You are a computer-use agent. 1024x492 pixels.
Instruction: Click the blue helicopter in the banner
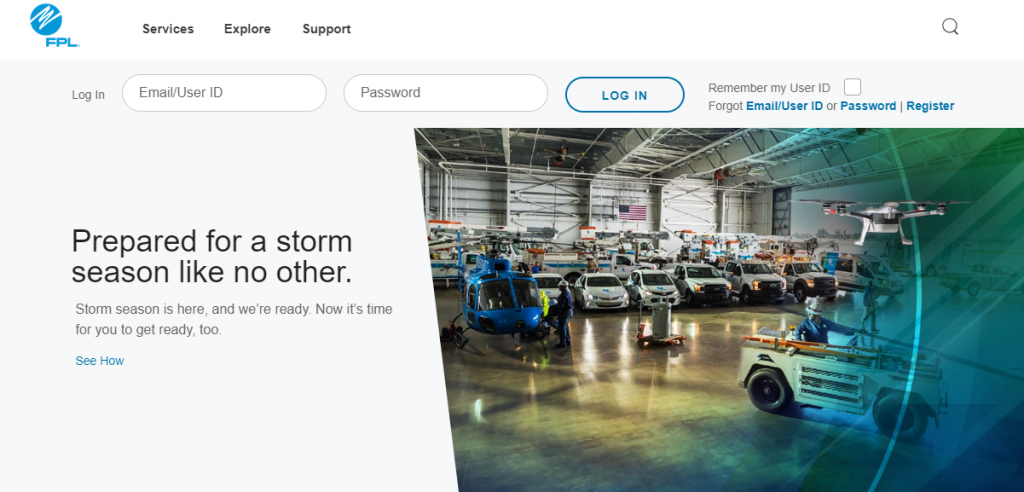coord(498,292)
